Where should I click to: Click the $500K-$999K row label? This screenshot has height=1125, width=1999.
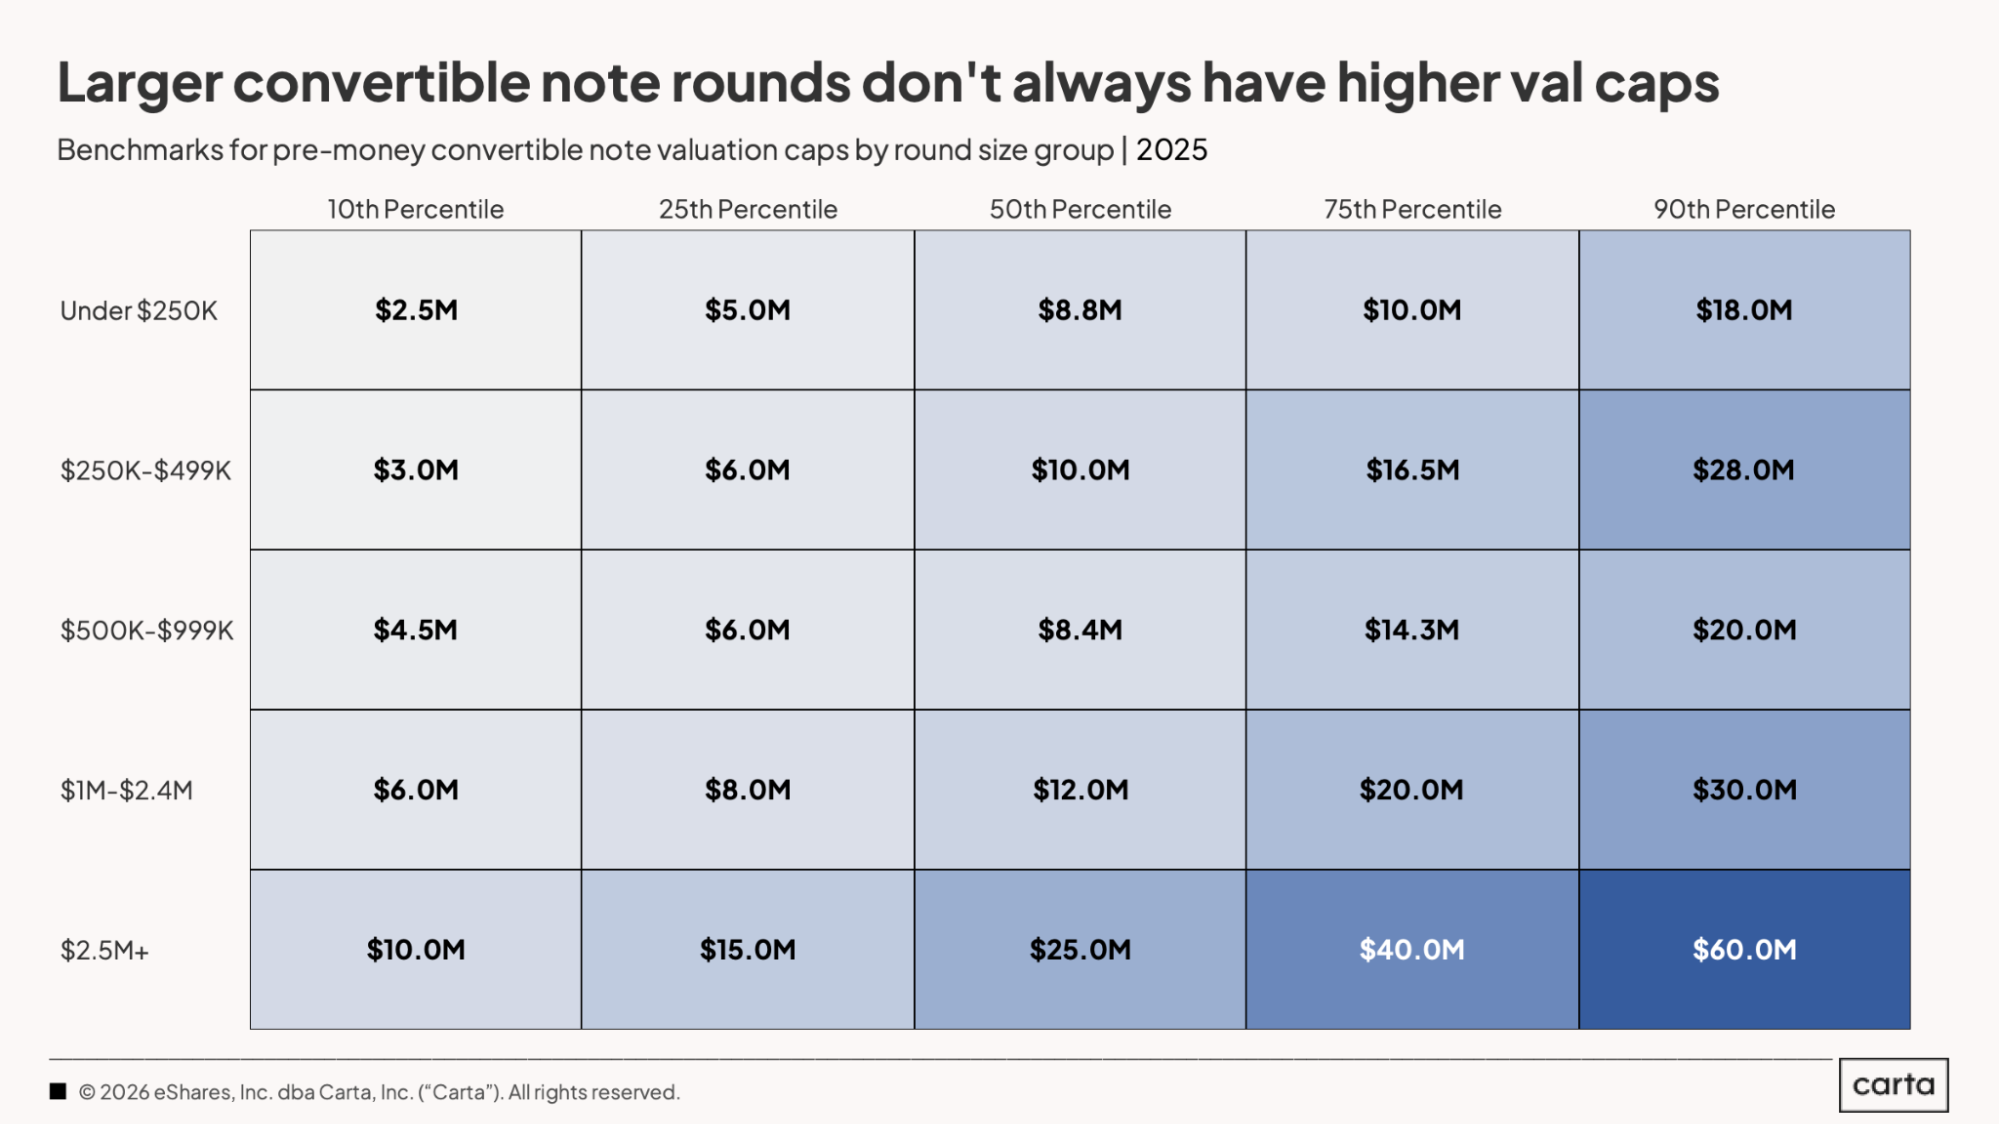[x=147, y=630]
